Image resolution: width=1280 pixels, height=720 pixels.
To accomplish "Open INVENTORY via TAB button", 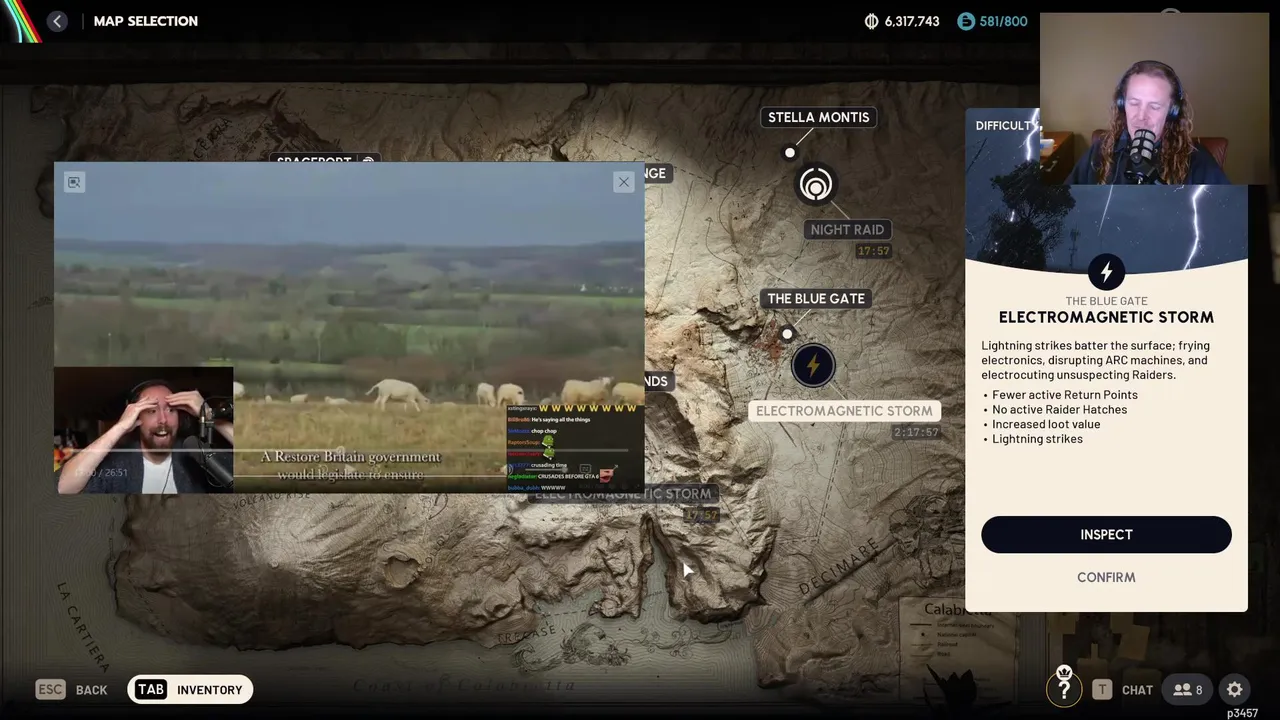I will (190, 689).
